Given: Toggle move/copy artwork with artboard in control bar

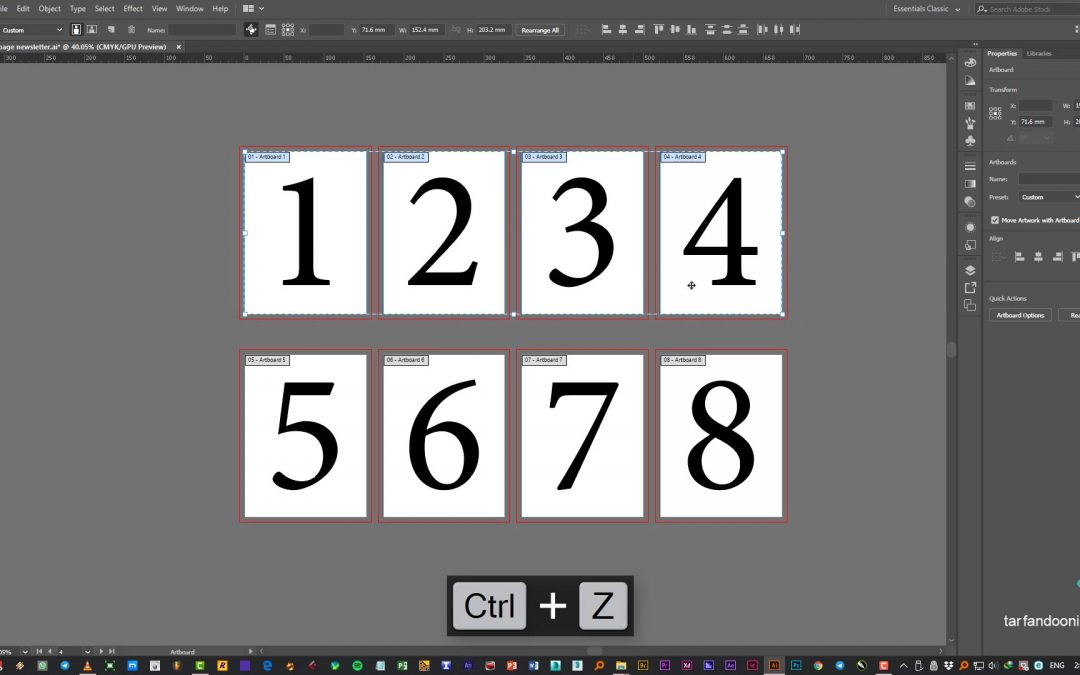Looking at the screenshot, I should click(250, 30).
